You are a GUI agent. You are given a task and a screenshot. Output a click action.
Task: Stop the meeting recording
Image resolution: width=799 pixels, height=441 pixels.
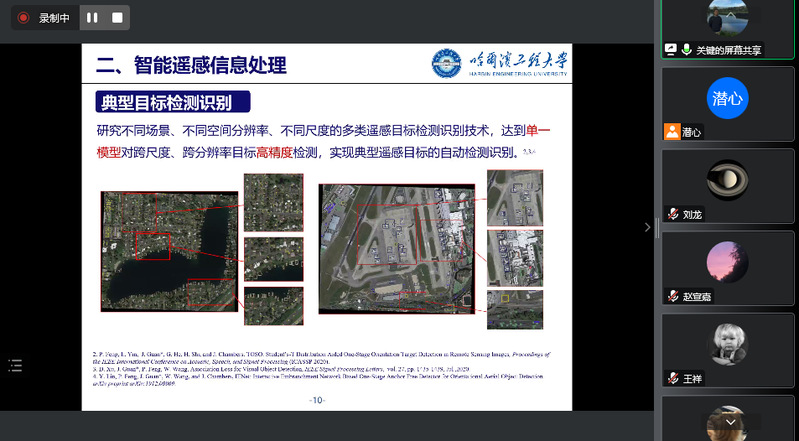tap(117, 18)
